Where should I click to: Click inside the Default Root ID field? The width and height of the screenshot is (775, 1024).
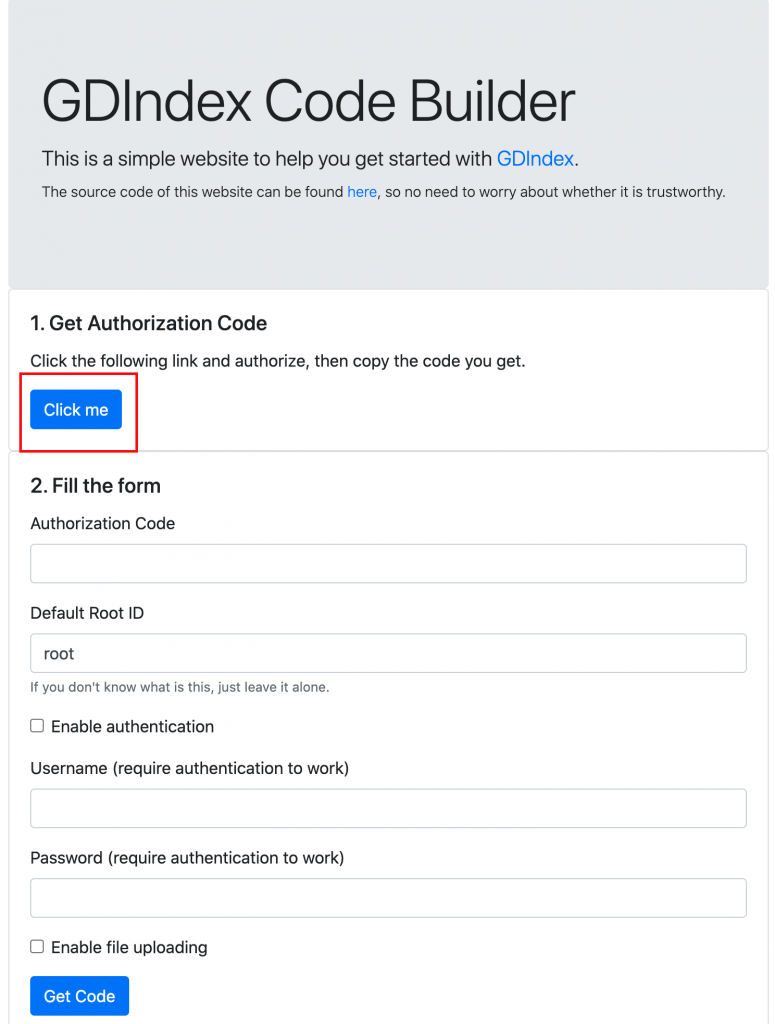tap(388, 653)
